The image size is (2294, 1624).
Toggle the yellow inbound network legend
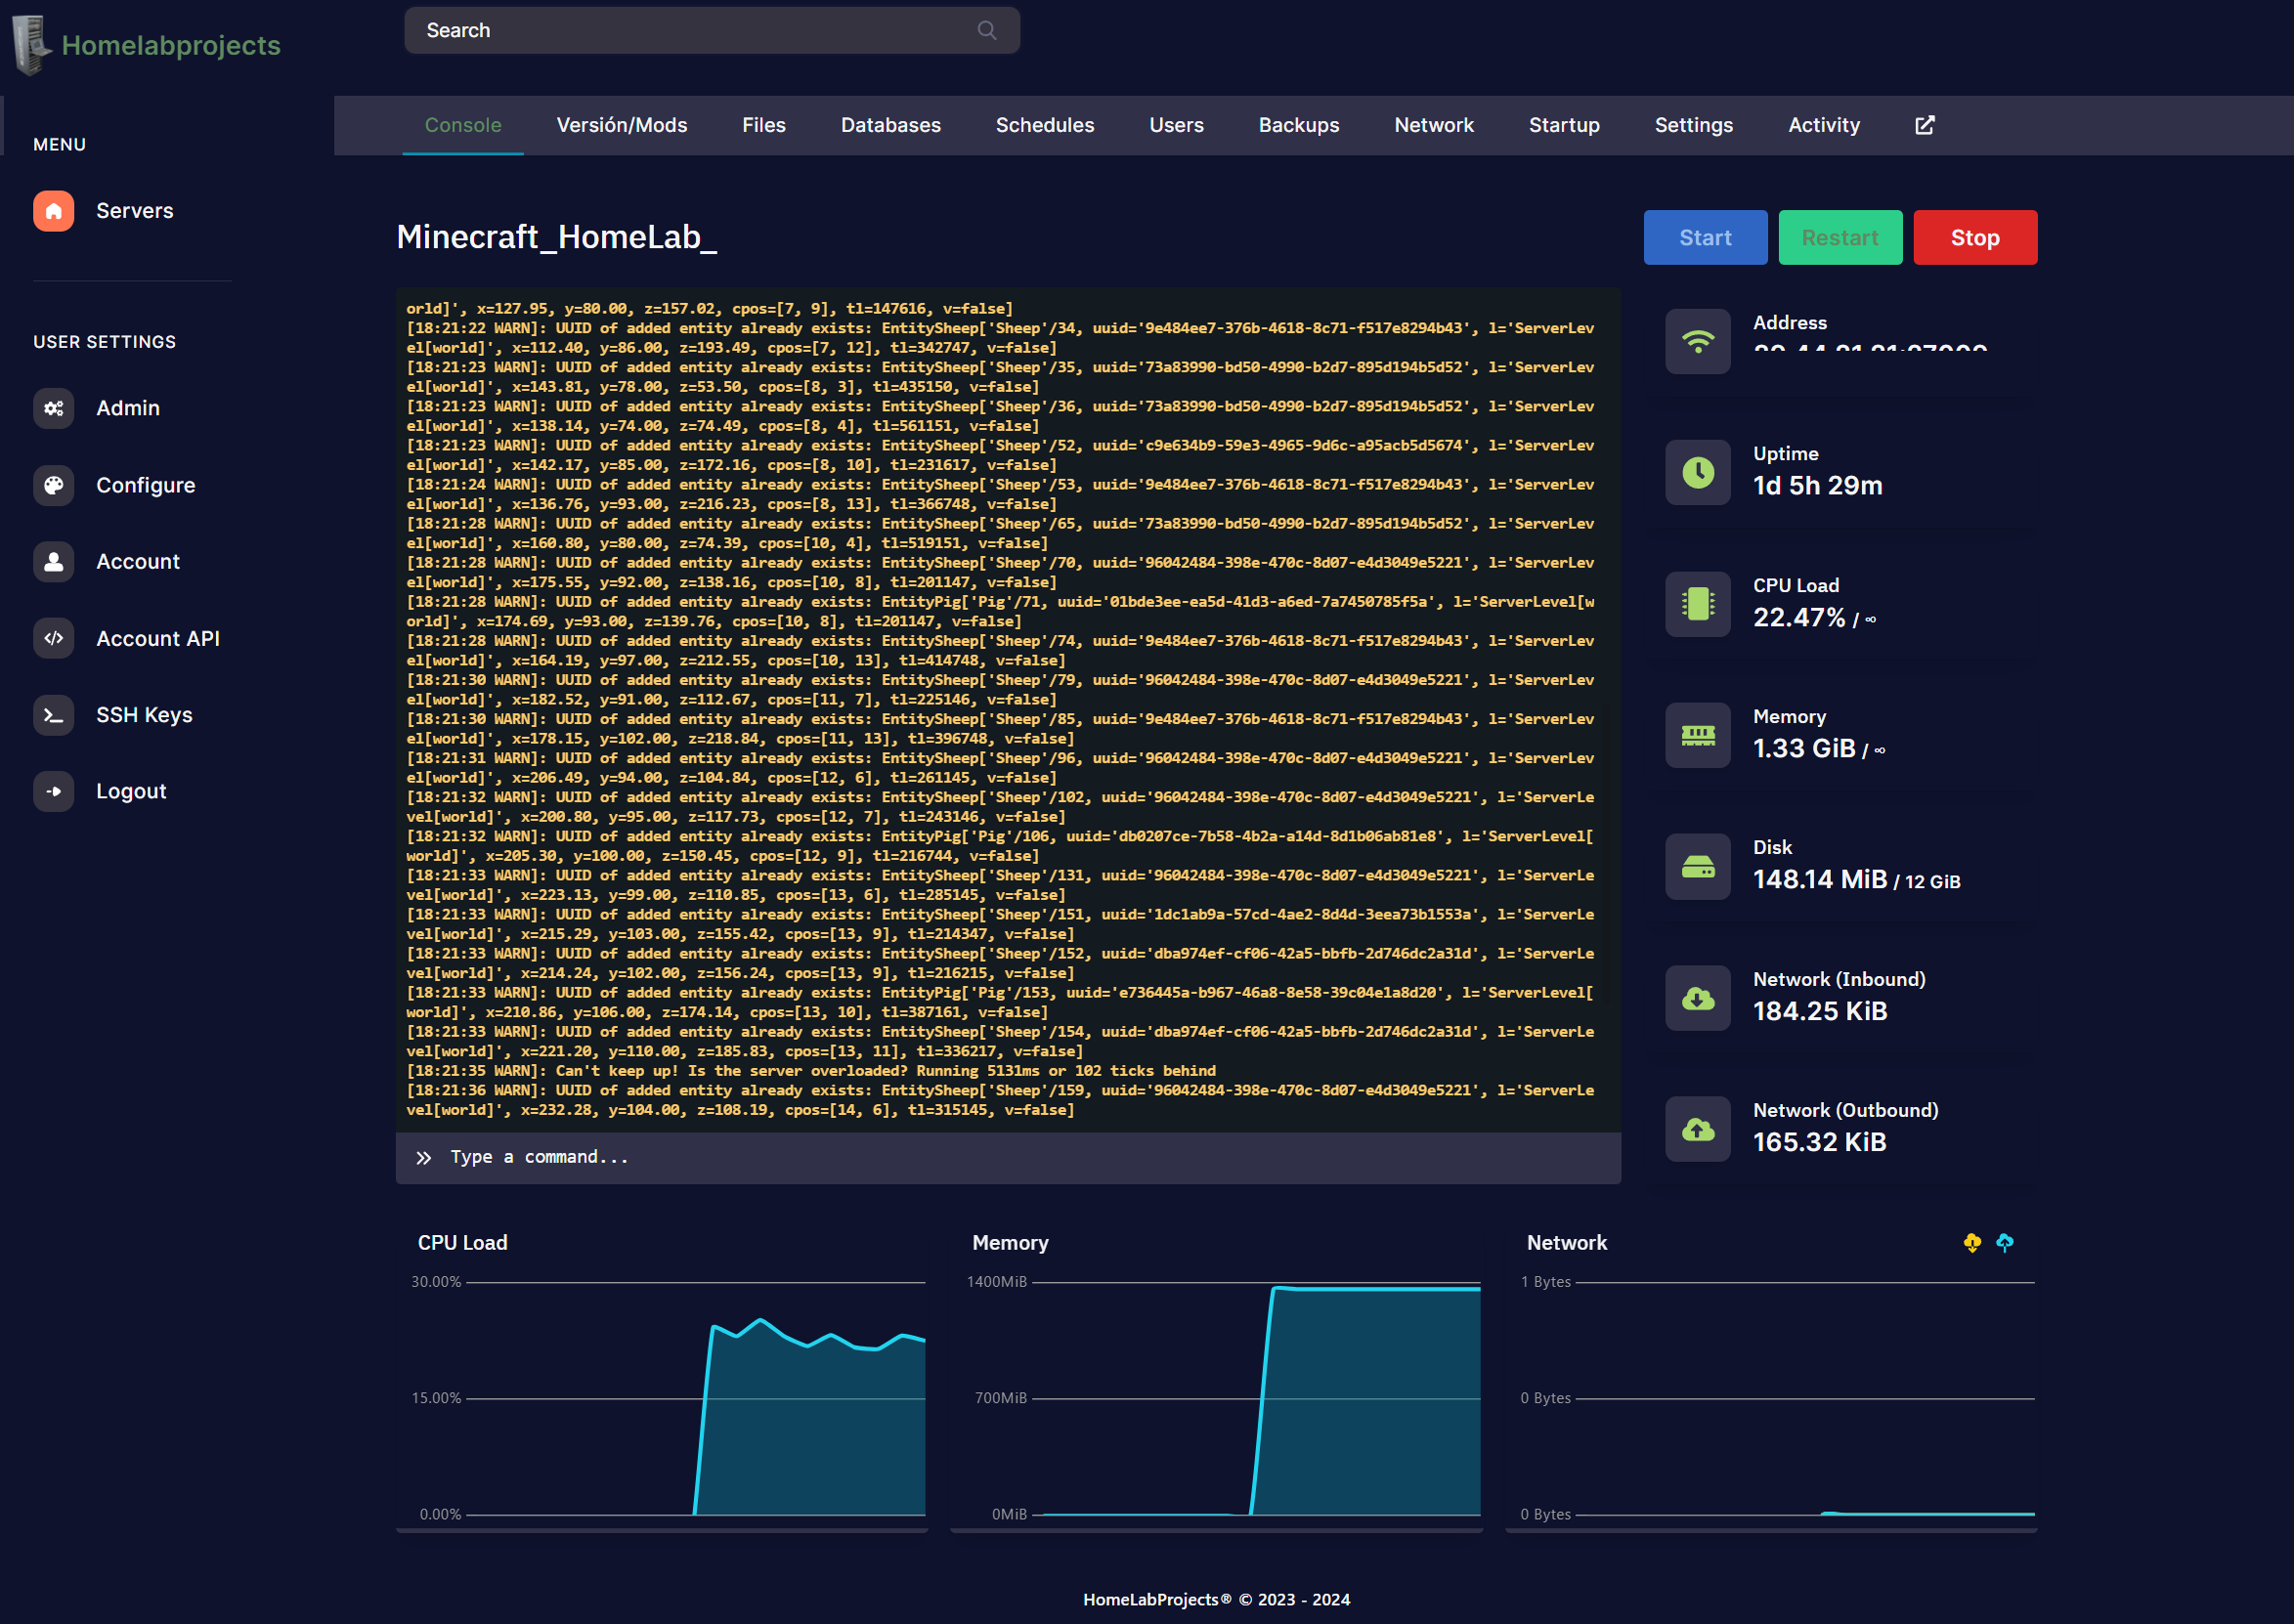pyautogui.click(x=1971, y=1242)
